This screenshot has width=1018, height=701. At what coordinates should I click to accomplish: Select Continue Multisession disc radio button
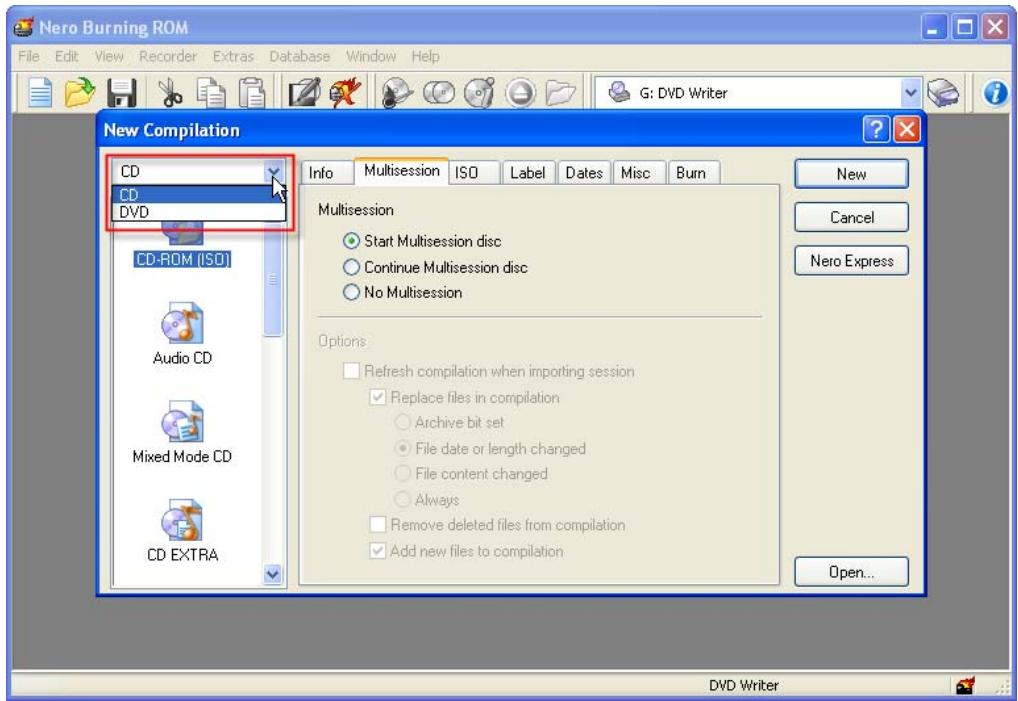click(351, 267)
